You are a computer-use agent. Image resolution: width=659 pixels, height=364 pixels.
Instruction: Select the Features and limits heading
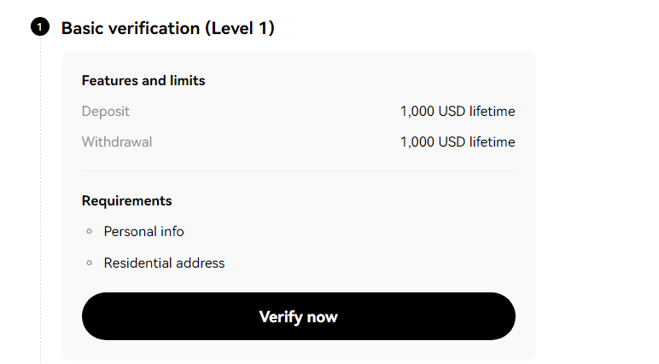tap(143, 80)
